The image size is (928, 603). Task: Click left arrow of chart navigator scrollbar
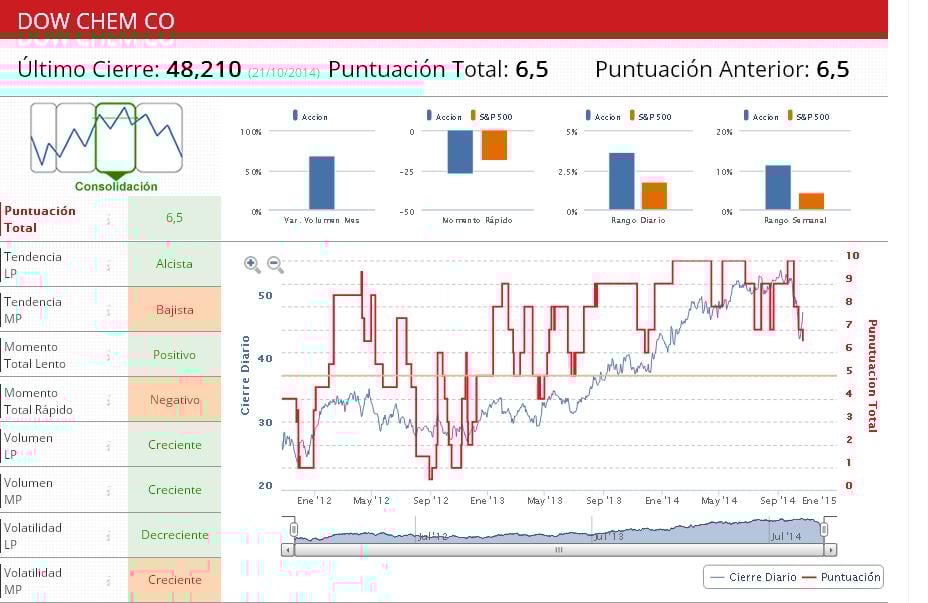288,550
